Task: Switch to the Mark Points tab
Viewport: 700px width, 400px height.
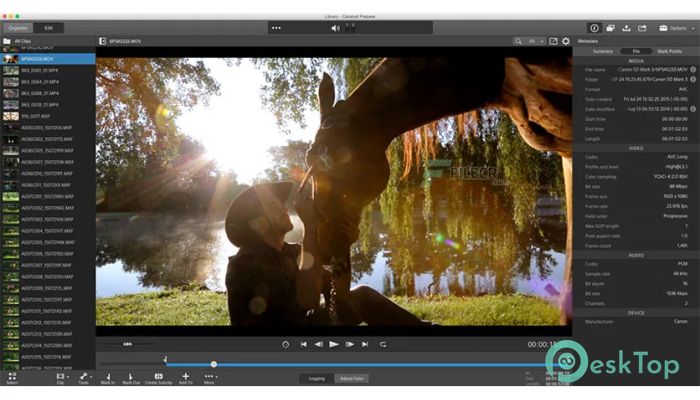Action: coord(669,51)
